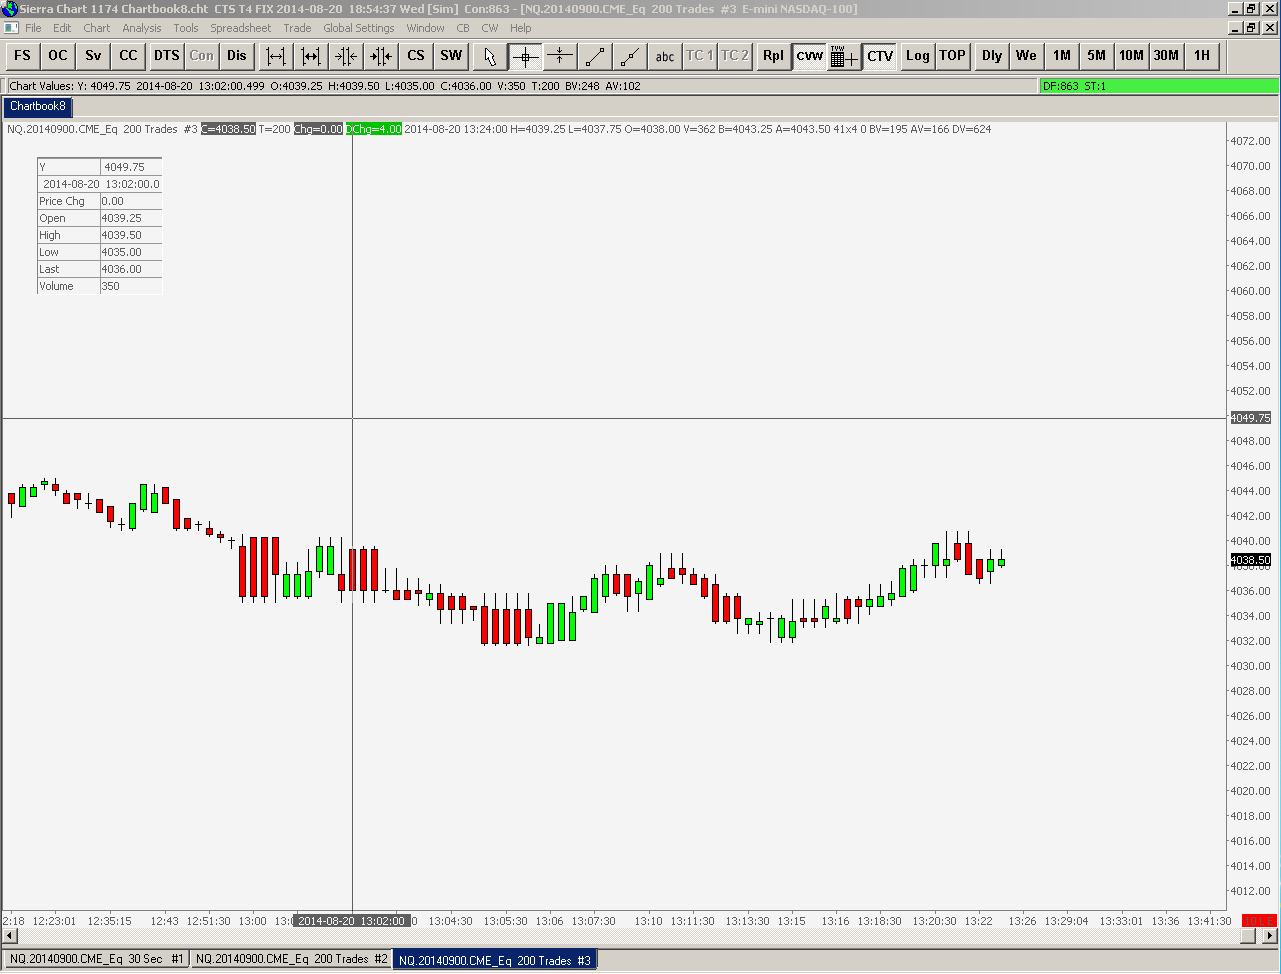Open the Help menu
This screenshot has width=1281, height=974.
coord(521,28)
